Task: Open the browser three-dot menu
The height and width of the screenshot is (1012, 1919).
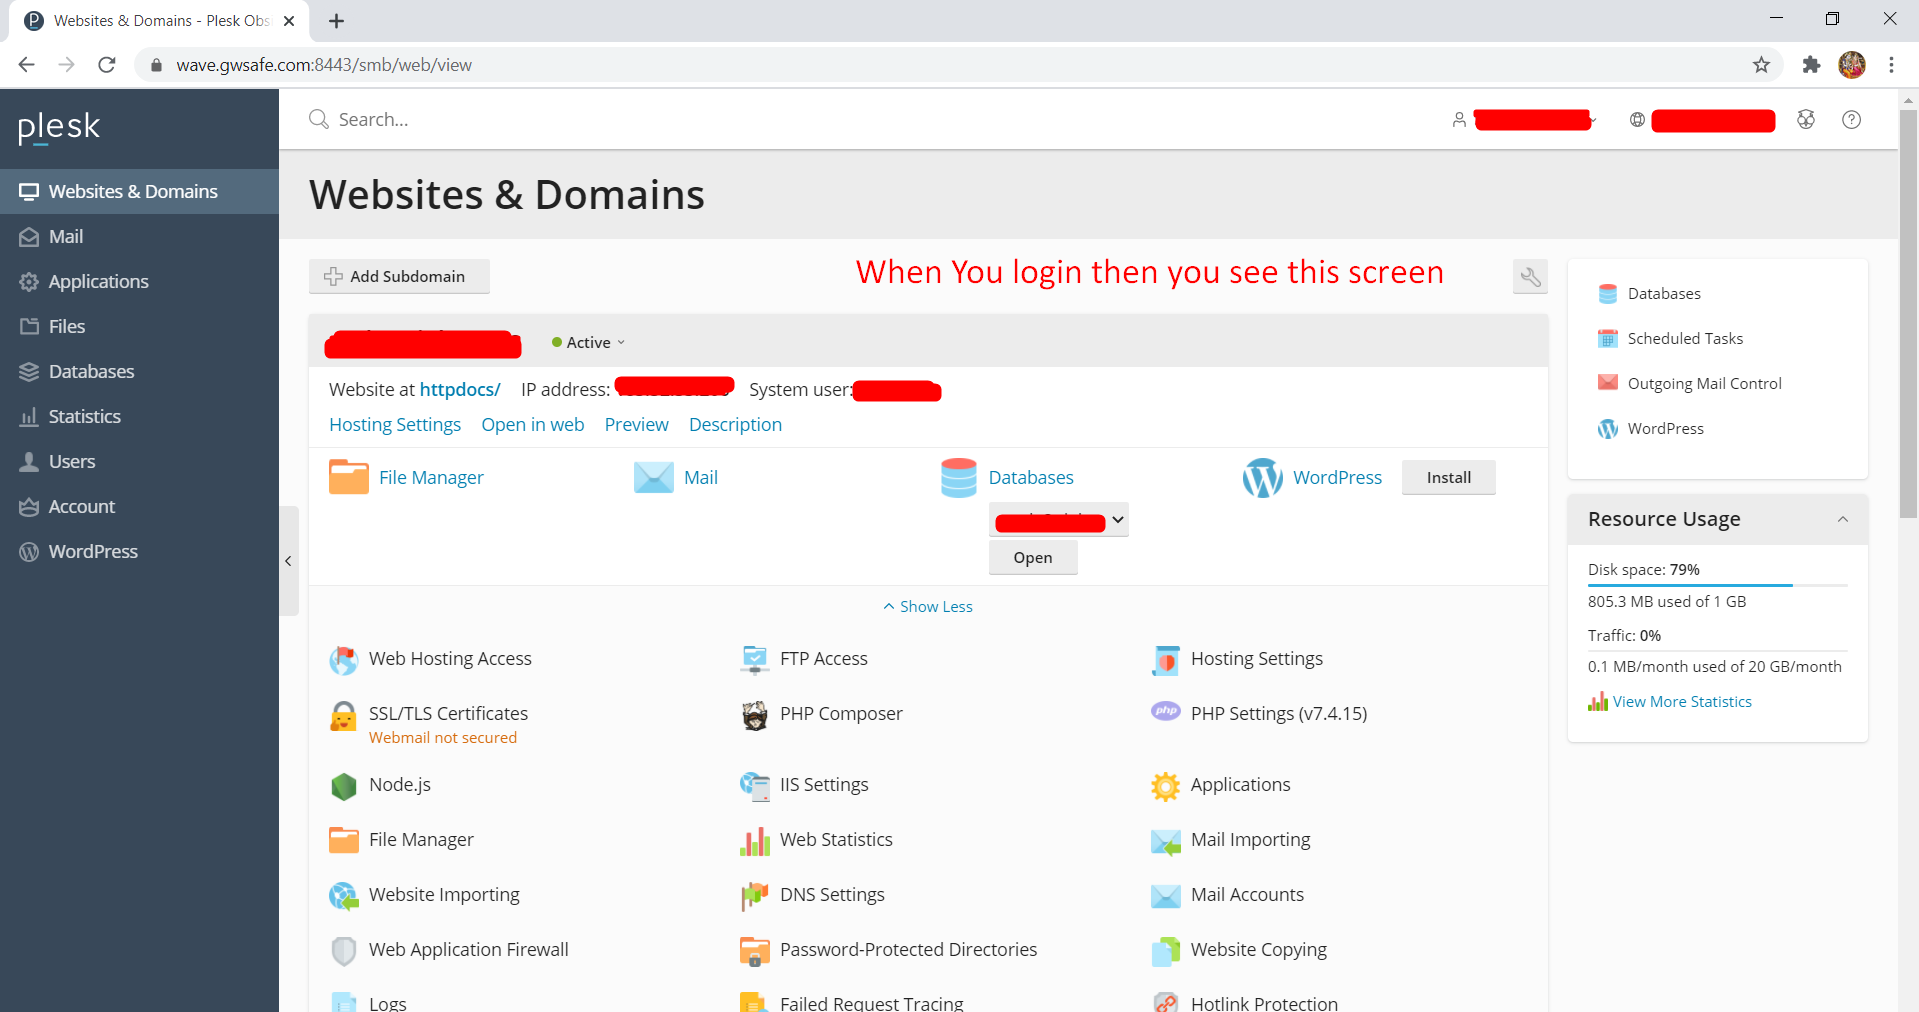Action: [x=1891, y=65]
